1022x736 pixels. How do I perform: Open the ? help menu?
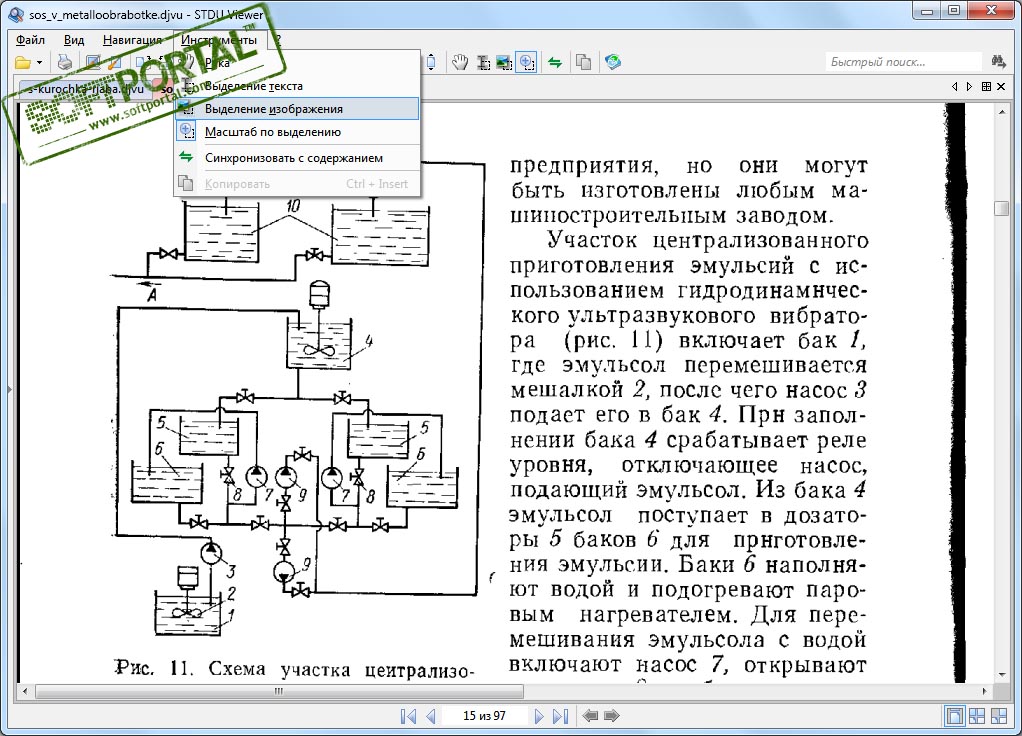[x=278, y=40]
